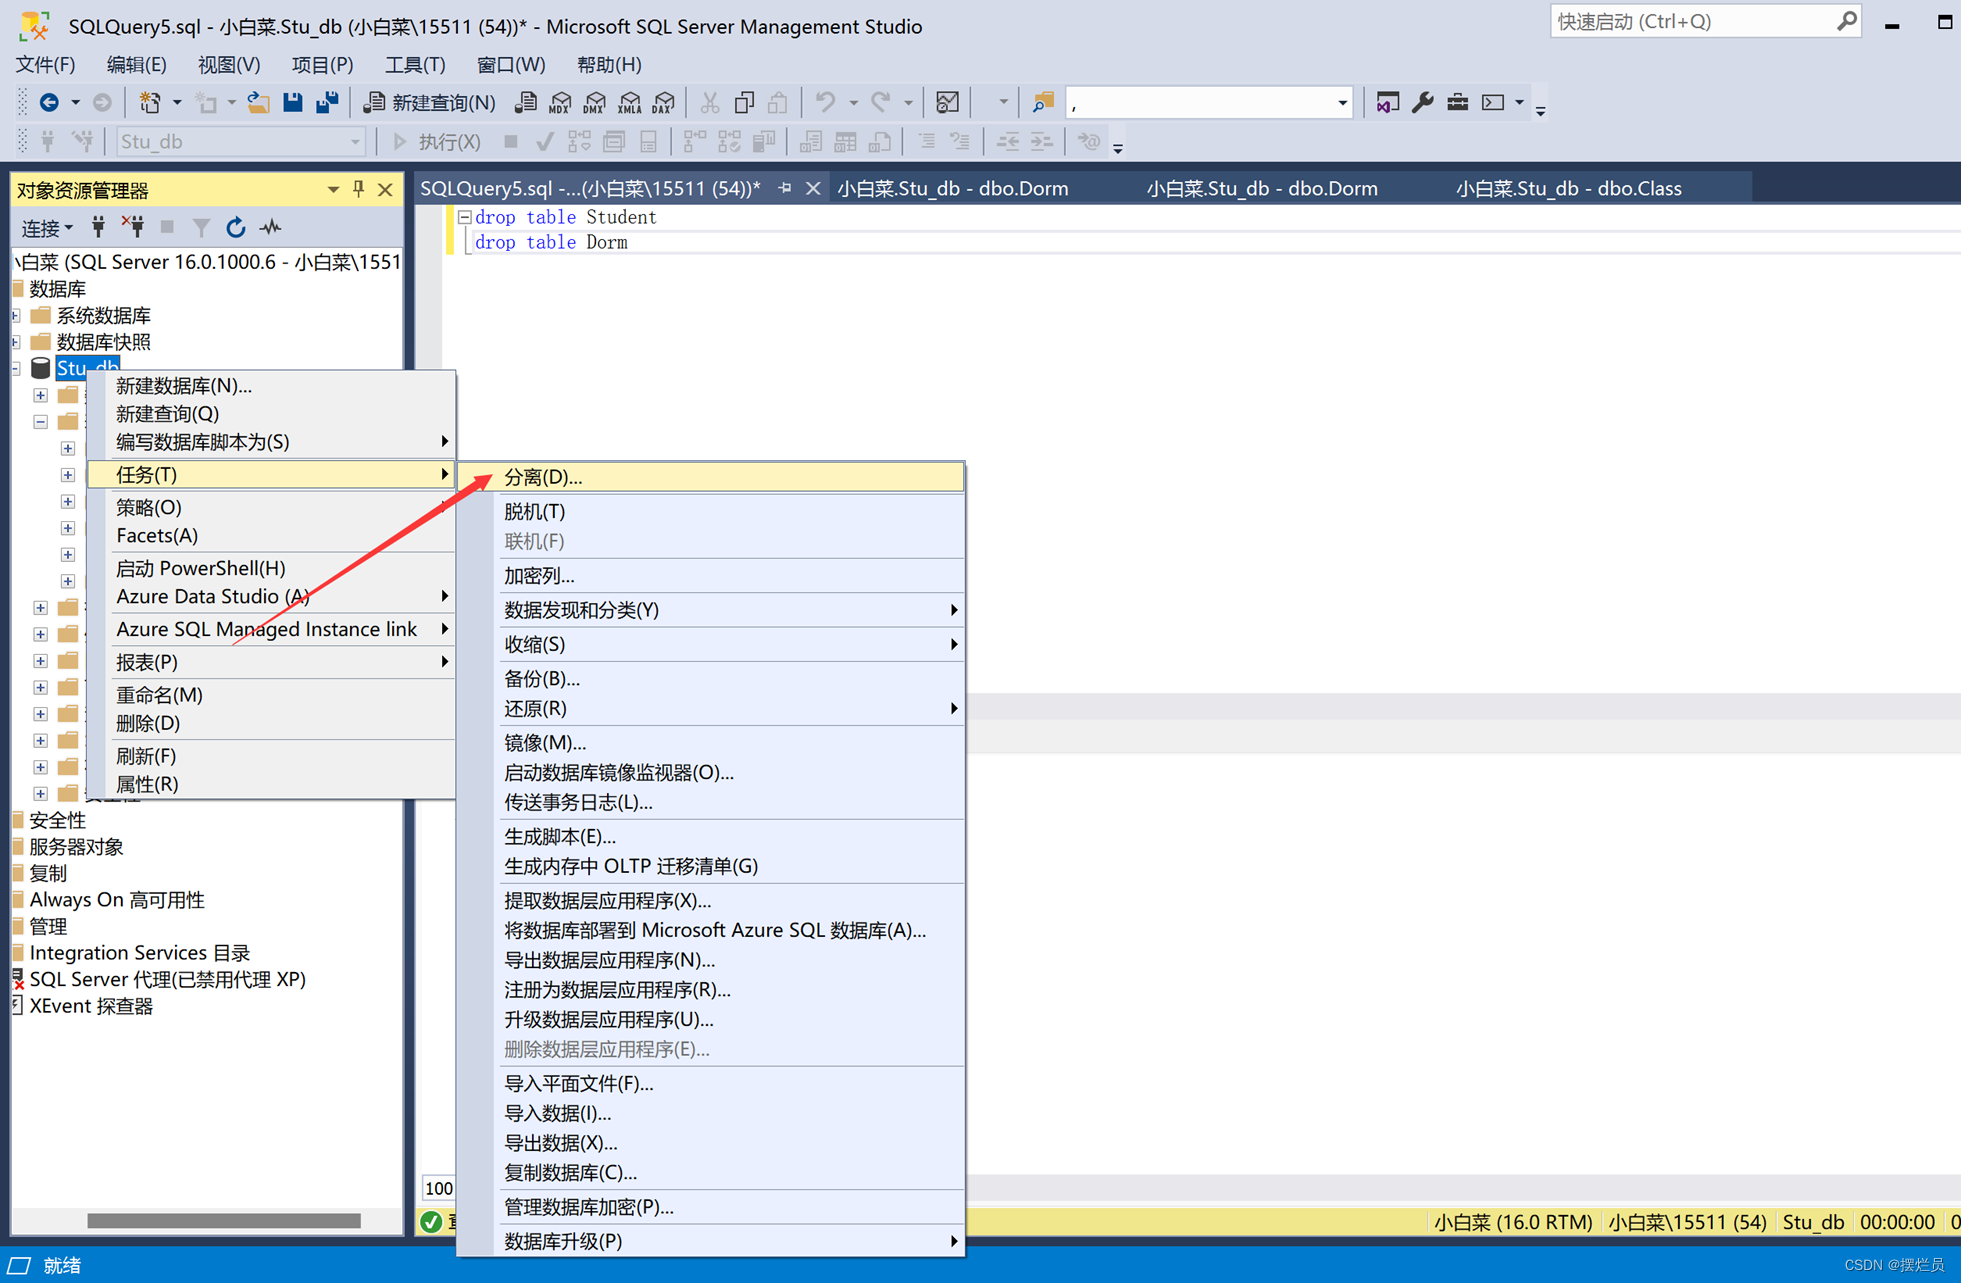Collapse the drop table code region
1961x1283 pixels.
[465, 217]
